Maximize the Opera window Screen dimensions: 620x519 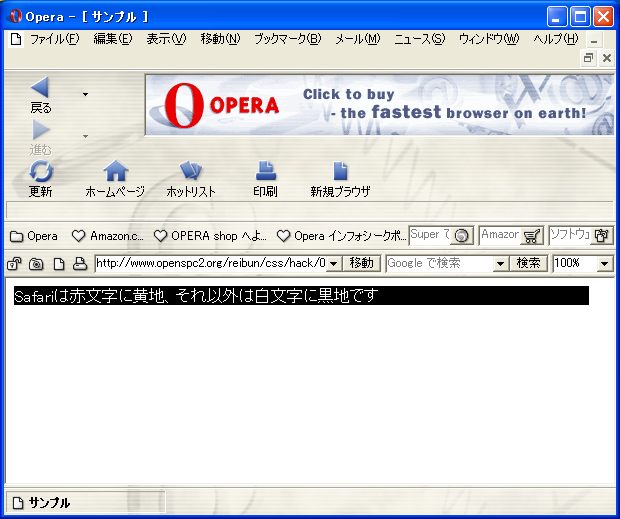pos(580,17)
